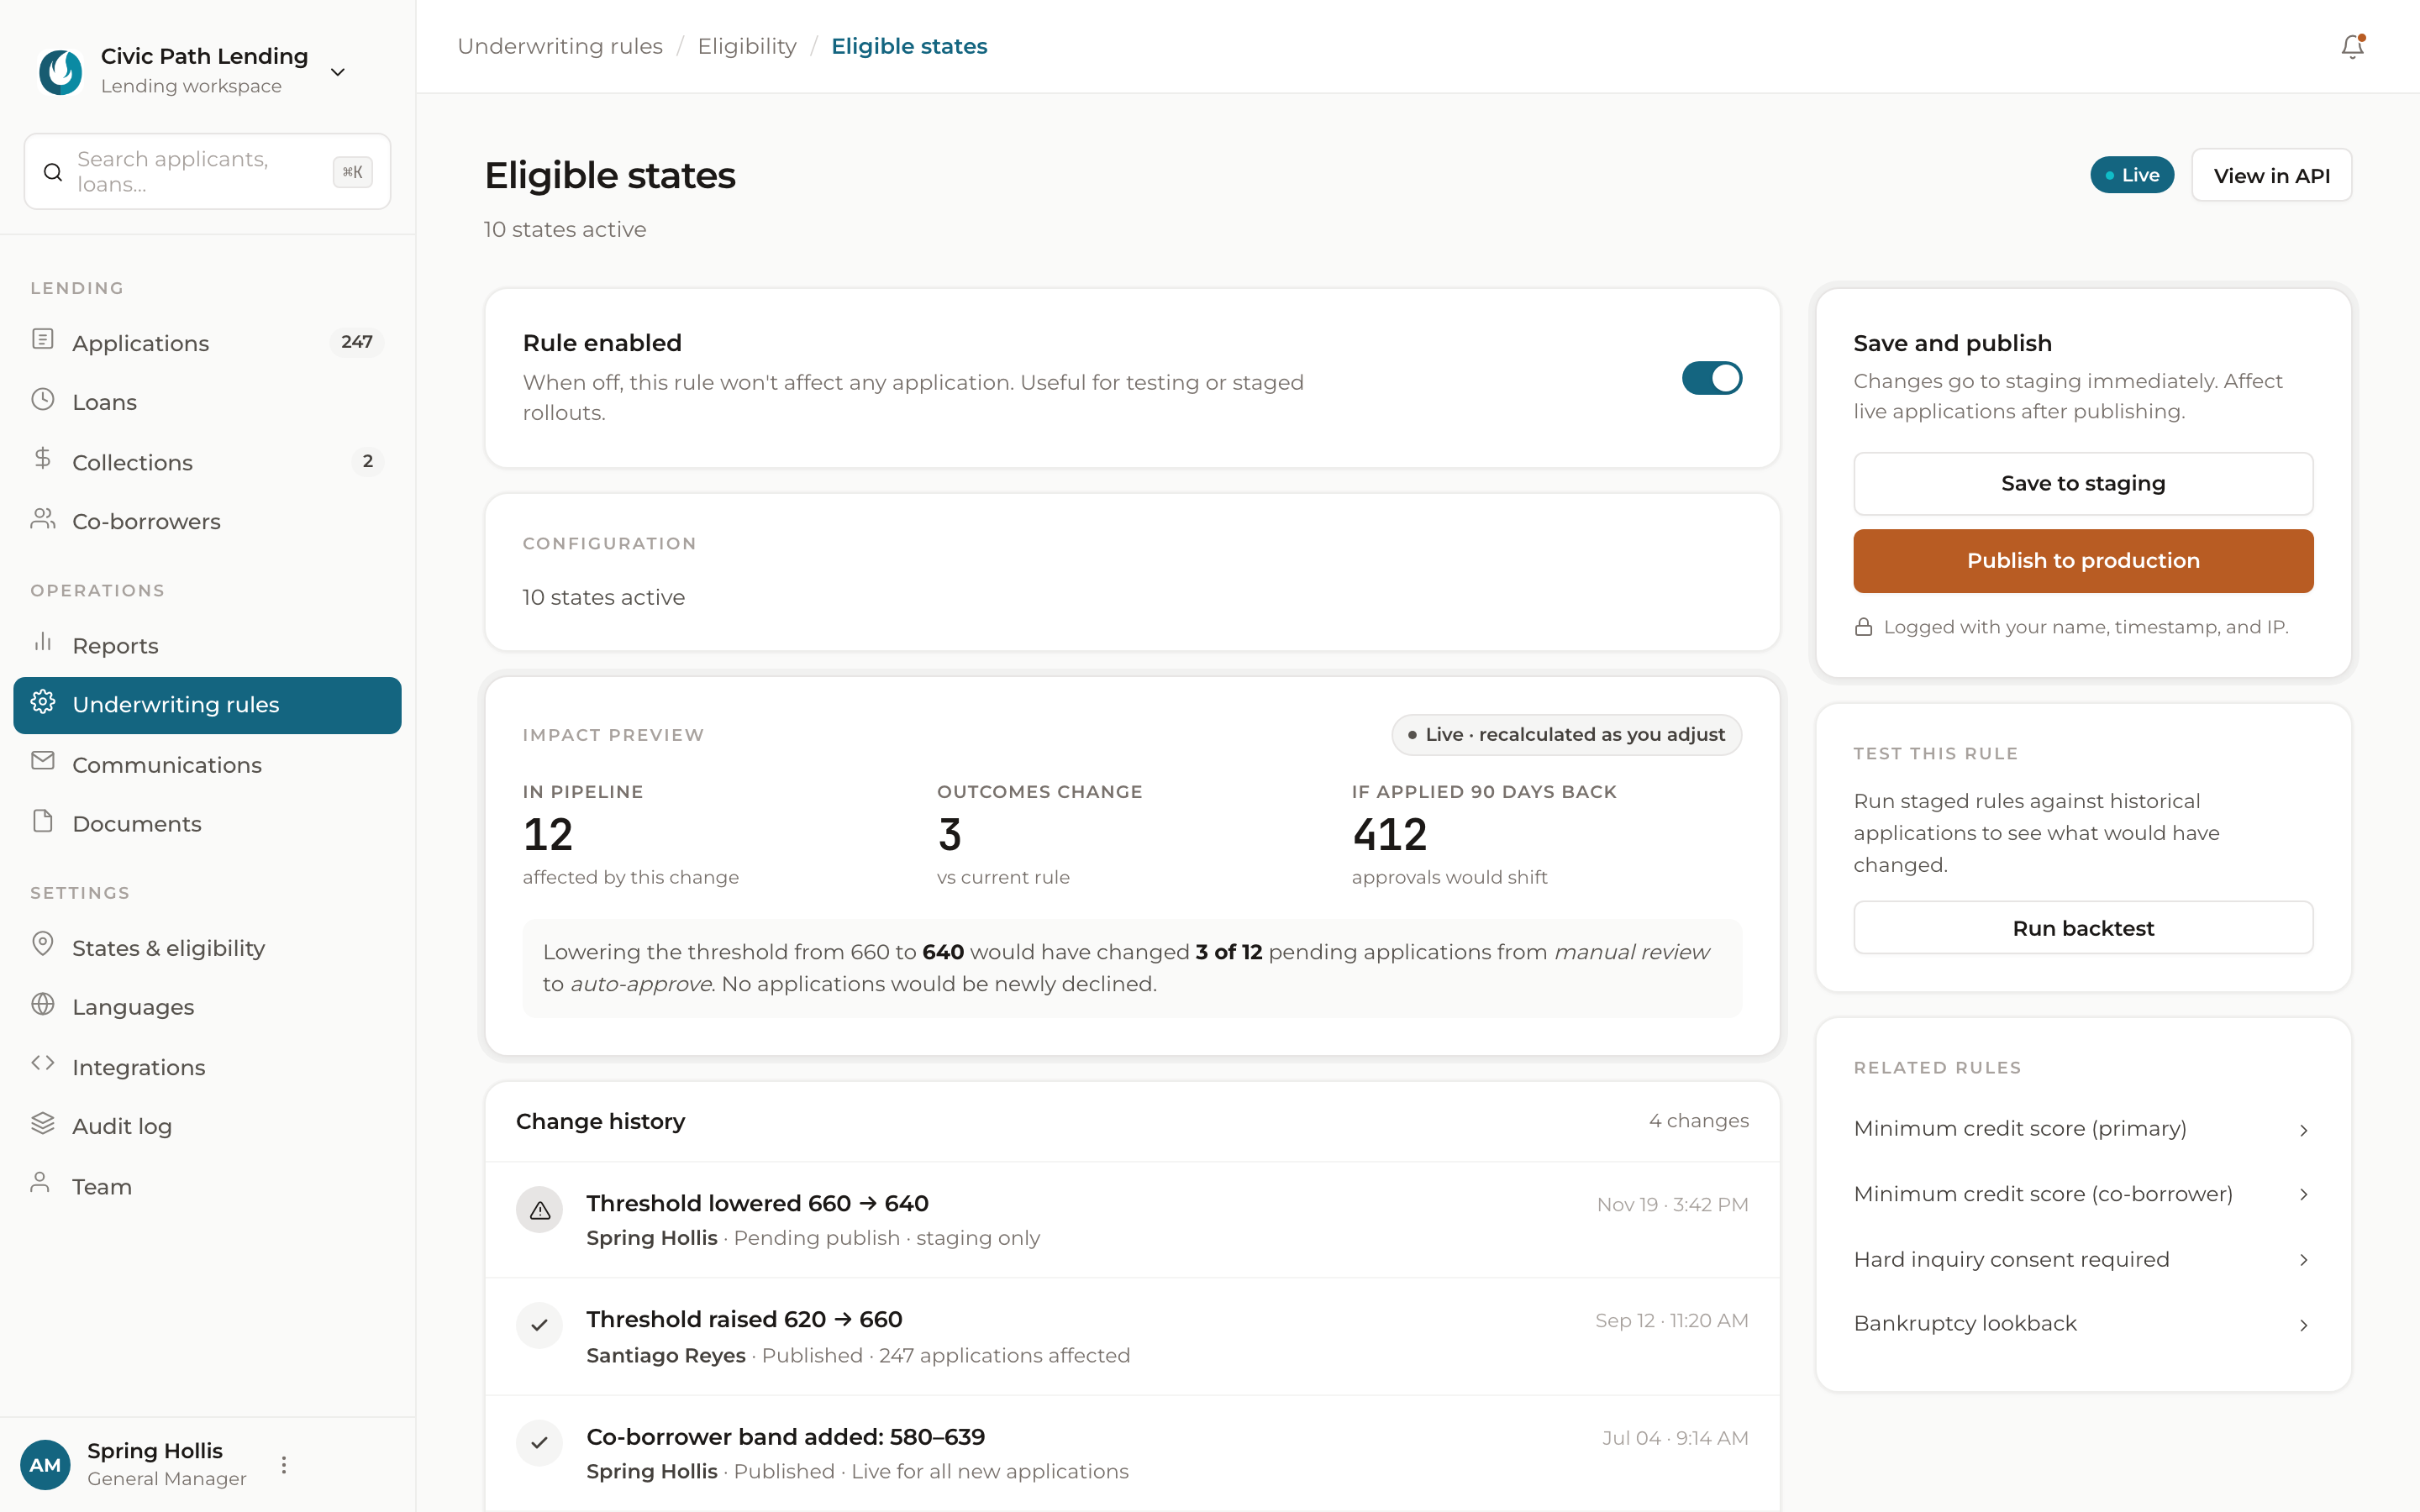This screenshot has height=1512, width=2420.
Task: Click the Eligible states breadcrumb
Action: [909, 47]
